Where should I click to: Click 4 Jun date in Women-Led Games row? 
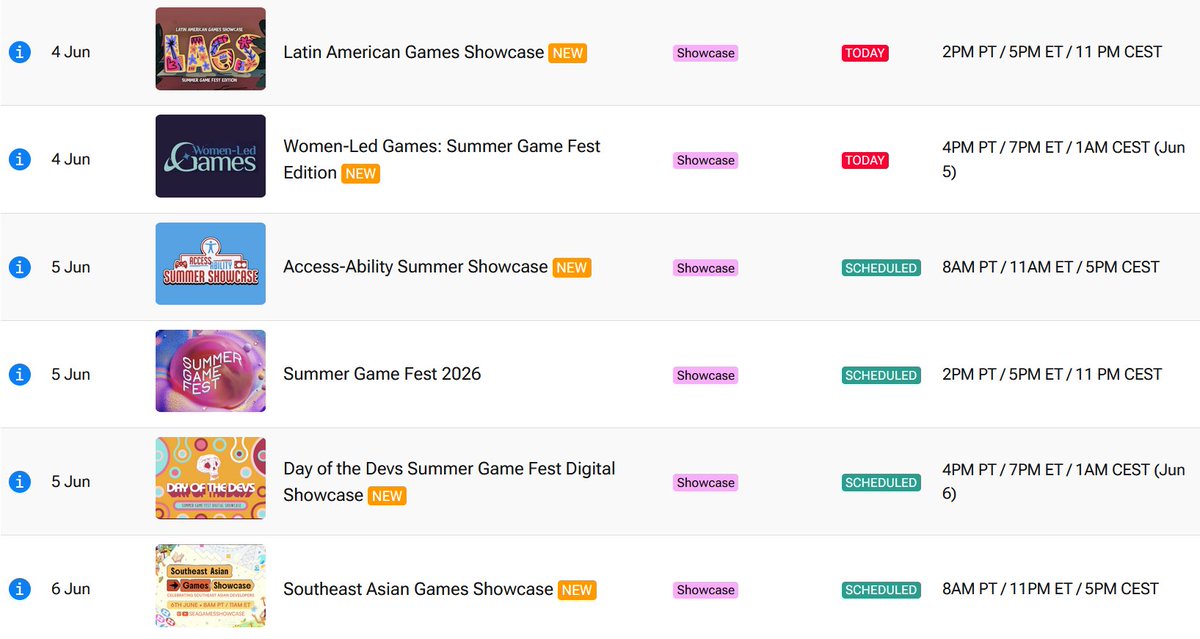click(x=71, y=159)
